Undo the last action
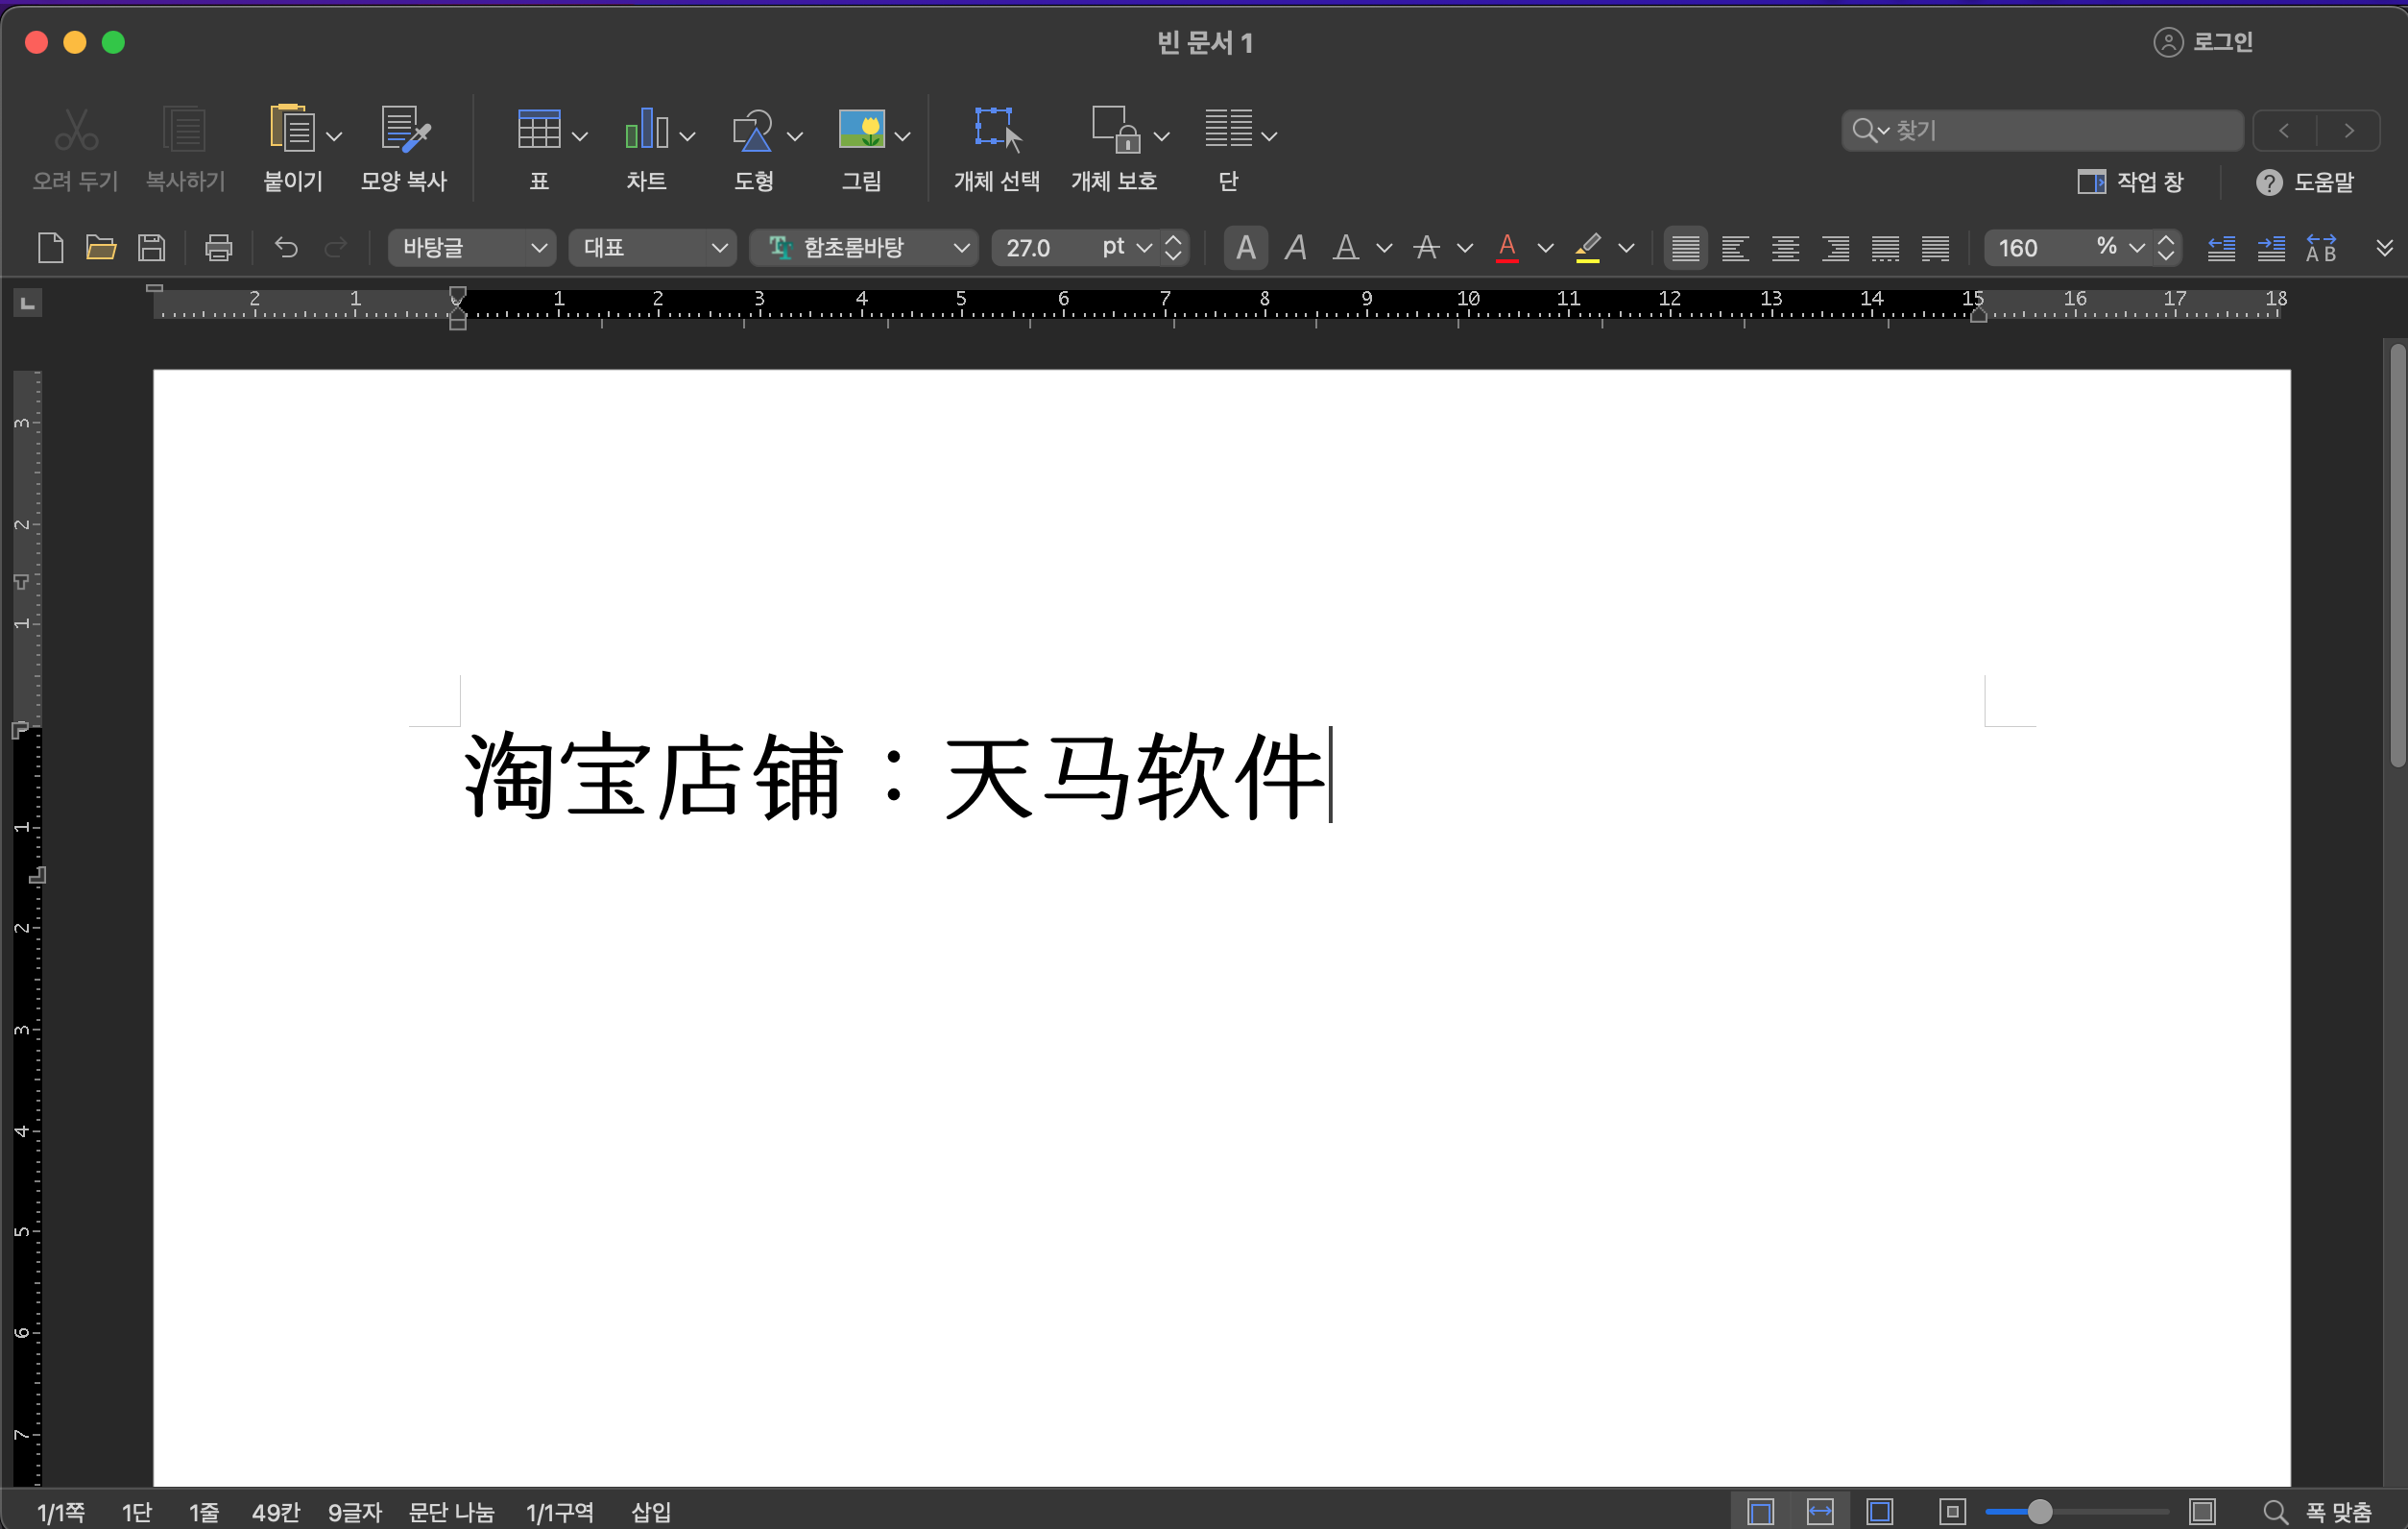This screenshot has height=1529, width=2408. 286,247
